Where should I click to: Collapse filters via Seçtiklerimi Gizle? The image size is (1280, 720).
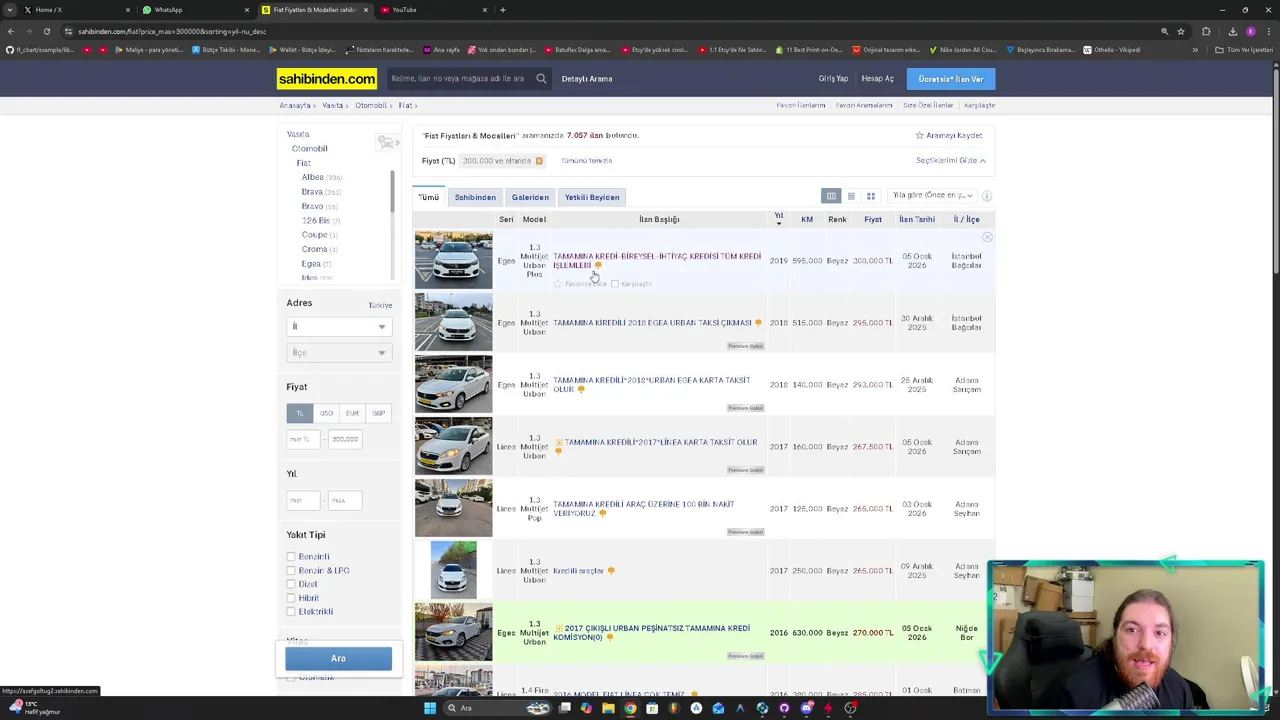[950, 161]
